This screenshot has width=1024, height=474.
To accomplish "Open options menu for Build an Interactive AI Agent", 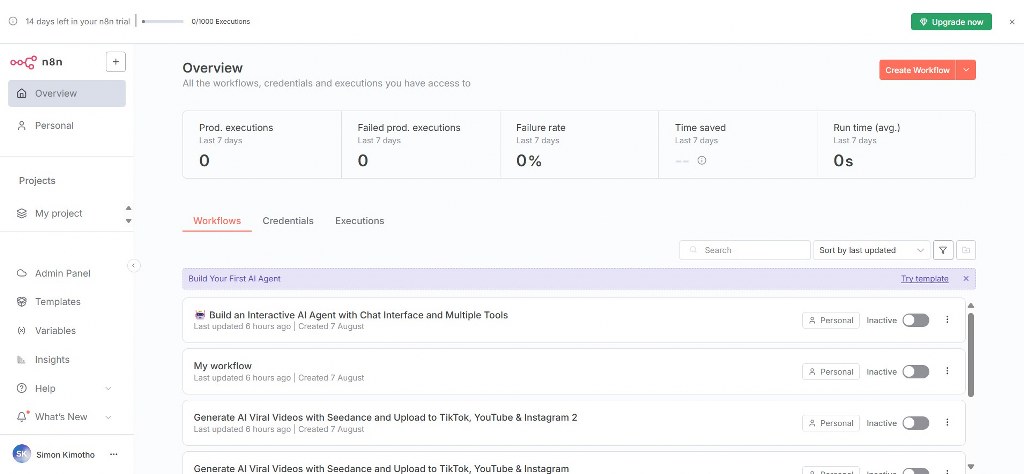I will pyautogui.click(x=948, y=320).
